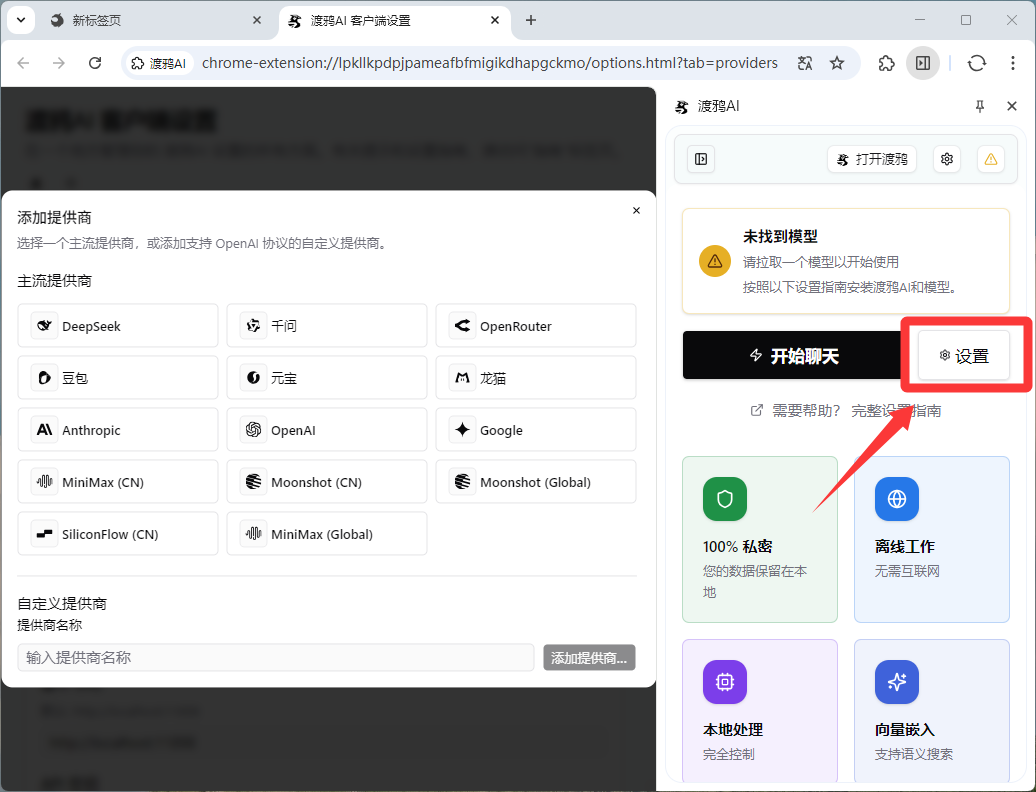Screen dimensions: 1036x792
Task: Click the yellow warning triangle icon
Action: [990, 159]
